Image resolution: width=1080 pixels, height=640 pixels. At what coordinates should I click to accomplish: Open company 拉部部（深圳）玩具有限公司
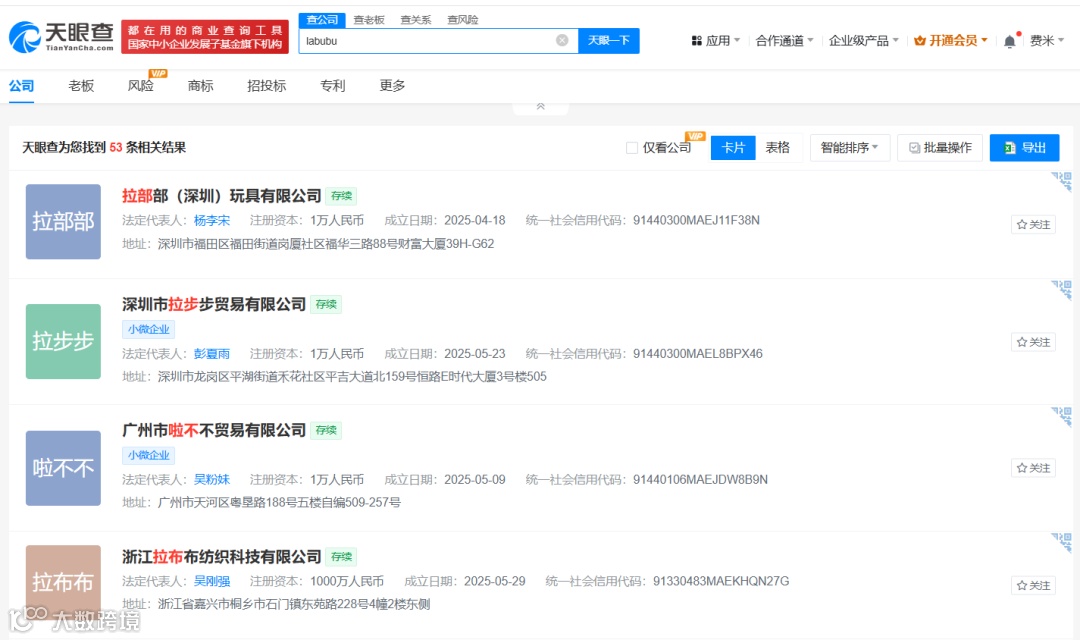[222, 196]
